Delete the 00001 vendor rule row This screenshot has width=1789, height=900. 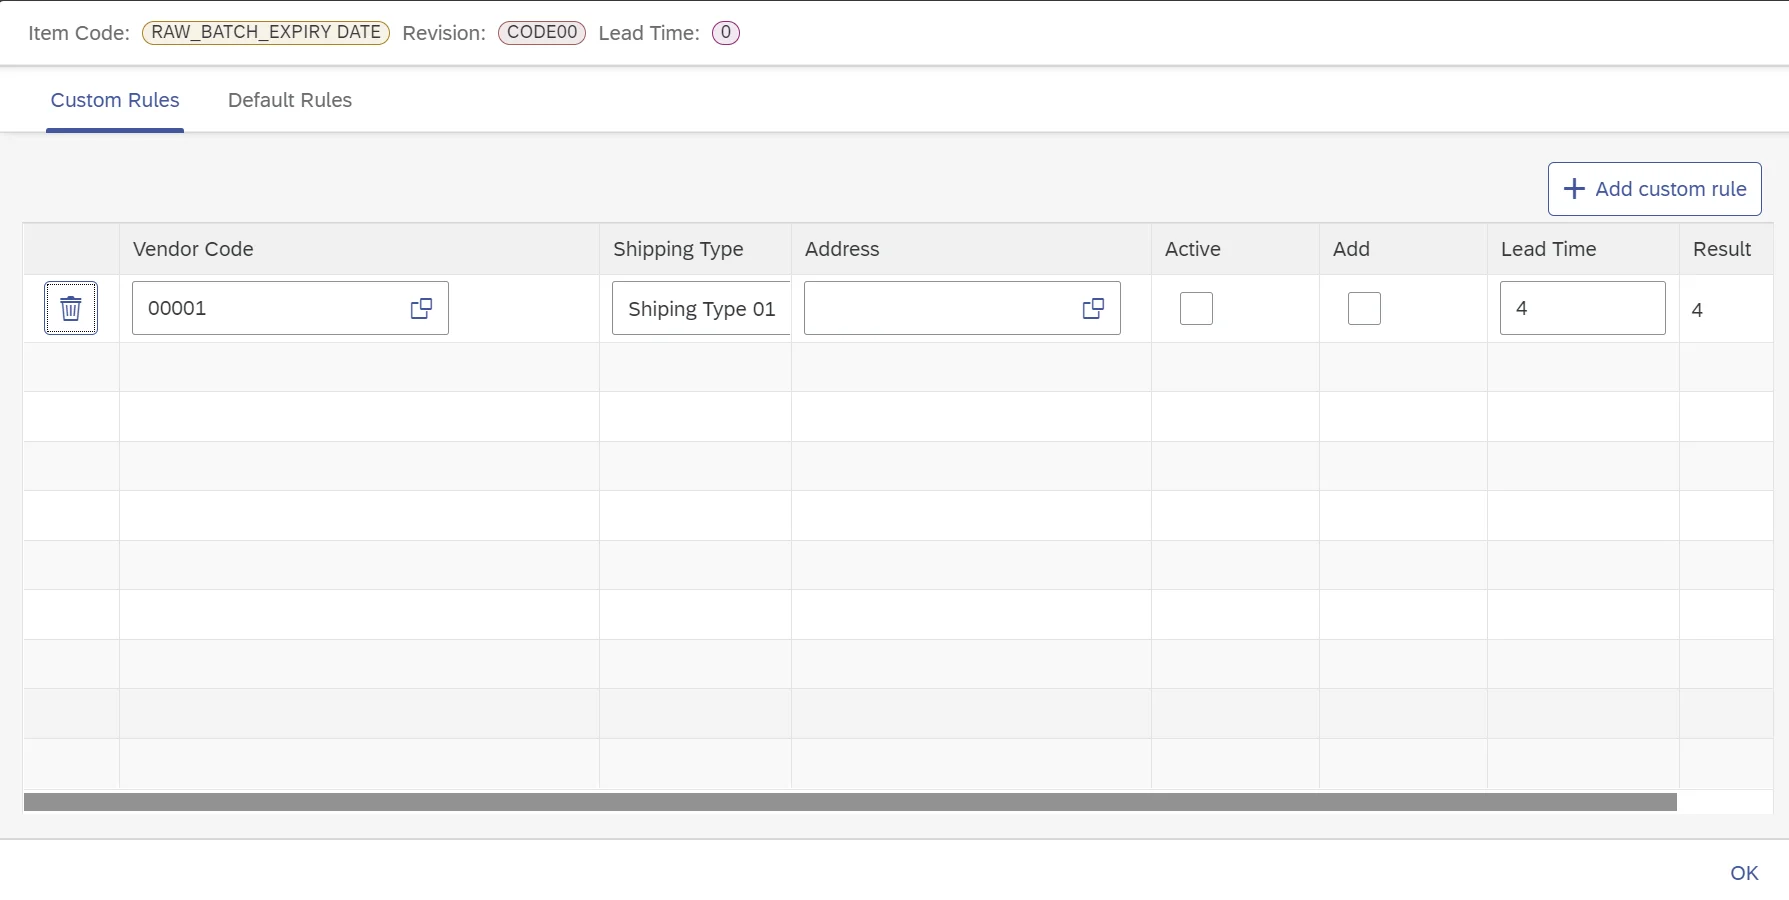[70, 308]
